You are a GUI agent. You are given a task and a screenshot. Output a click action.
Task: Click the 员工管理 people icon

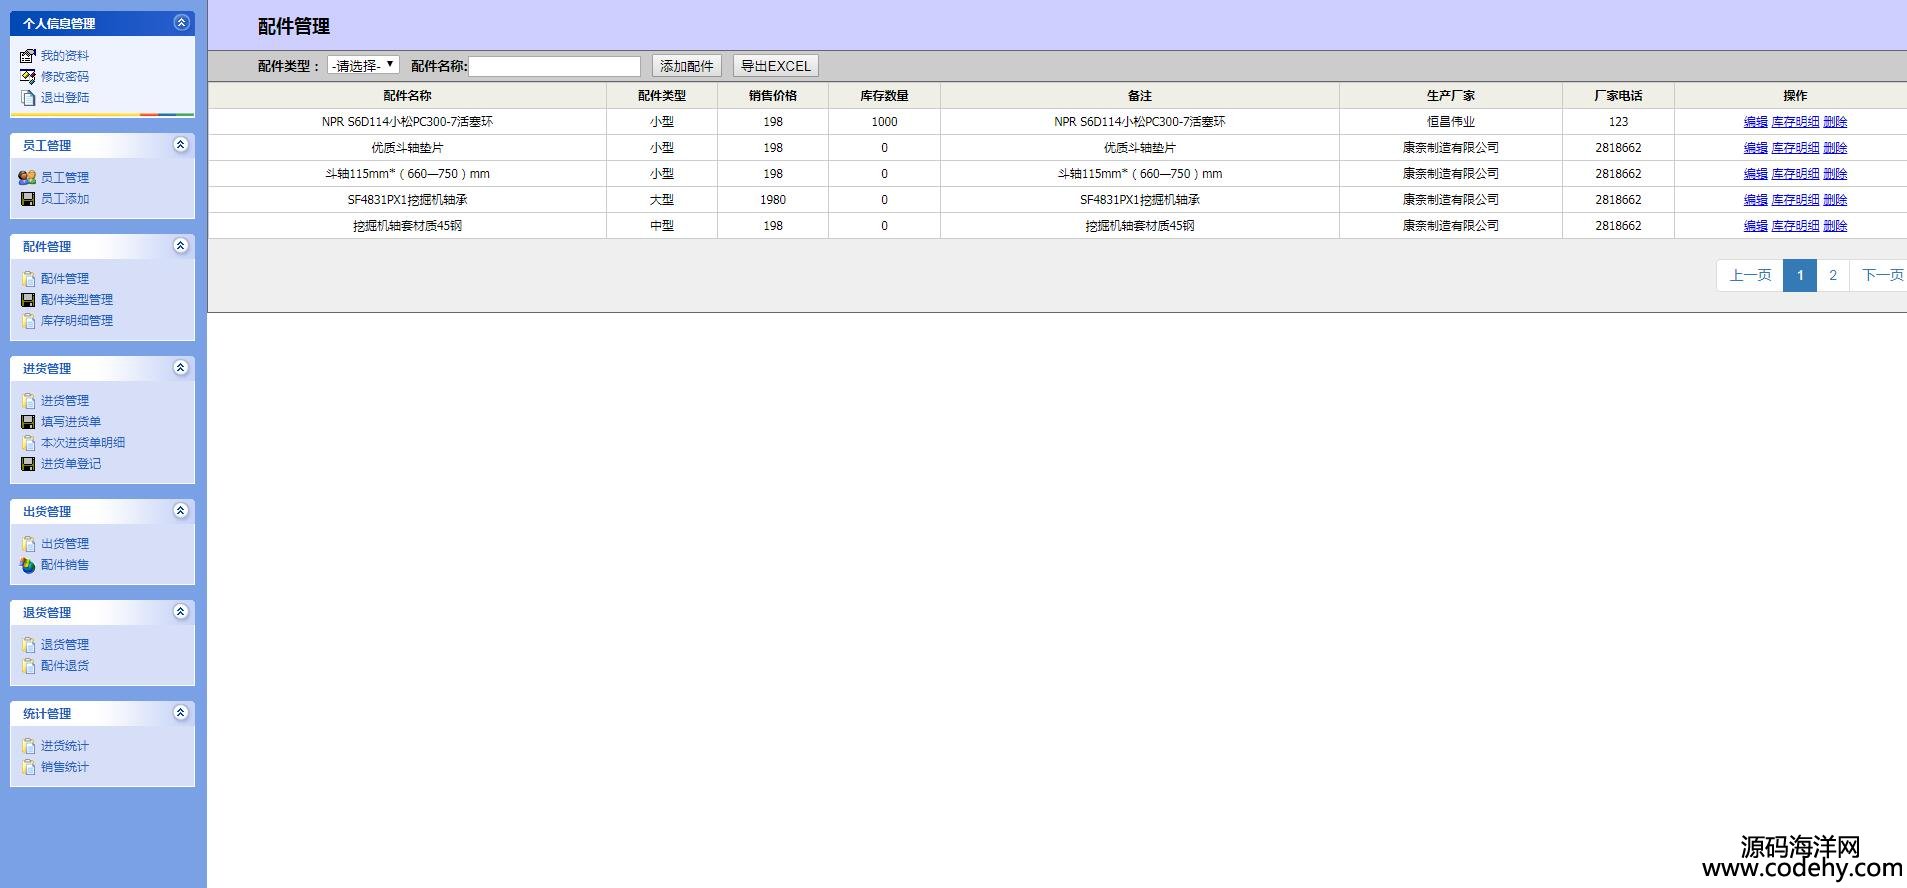(28, 178)
